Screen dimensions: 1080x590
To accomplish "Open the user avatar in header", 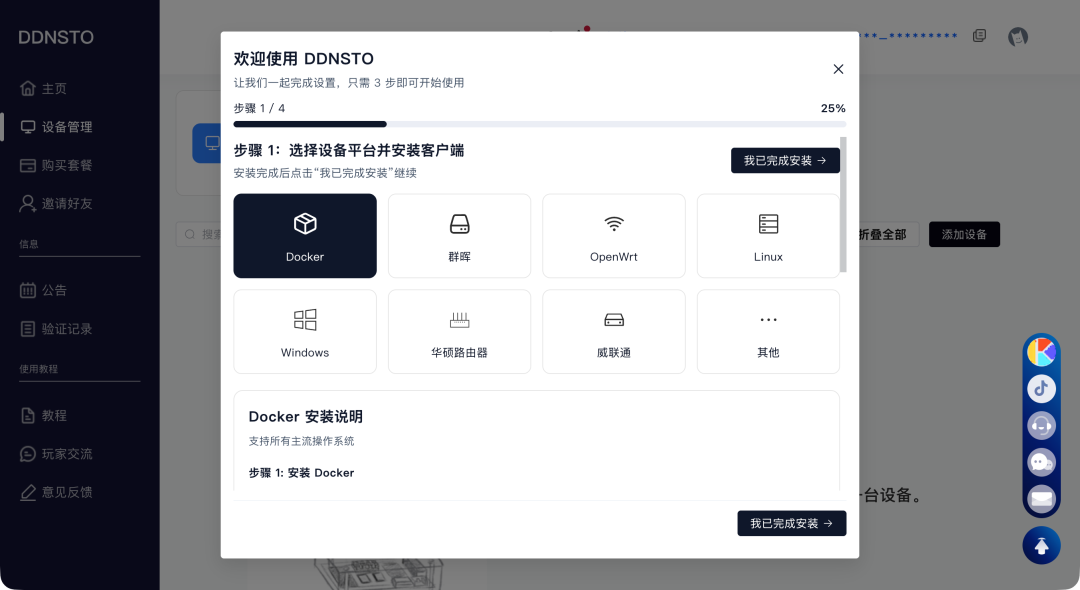I will click(1018, 36).
